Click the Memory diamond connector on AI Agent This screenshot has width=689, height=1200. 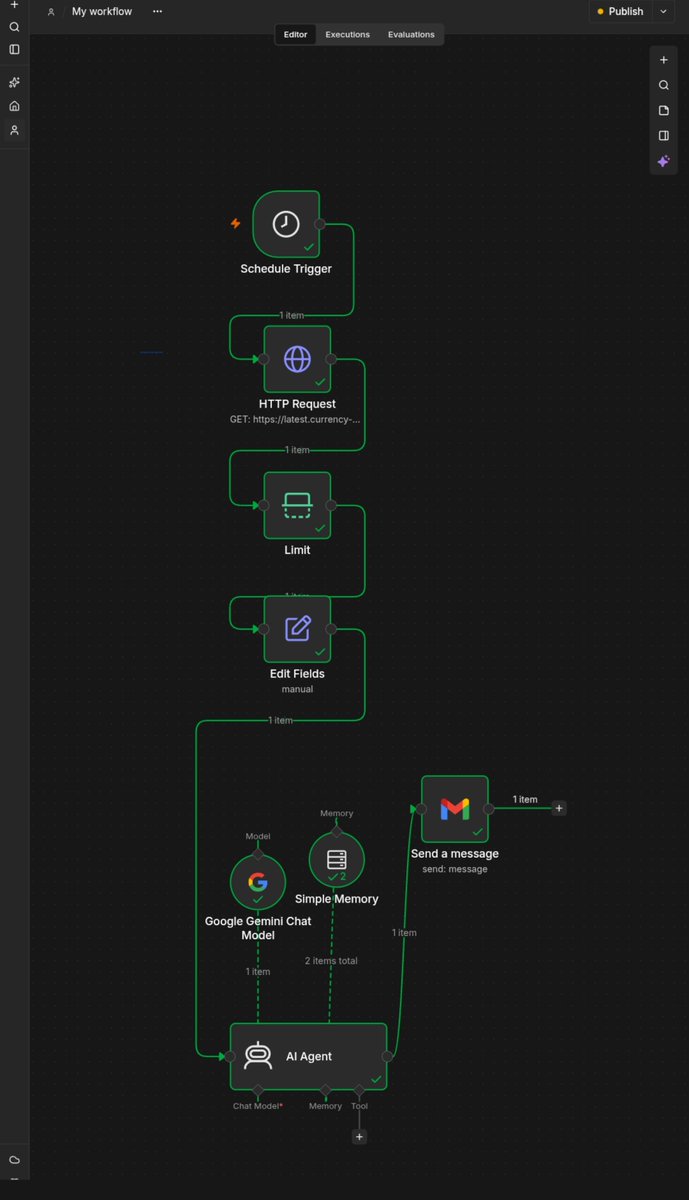(x=325, y=1089)
